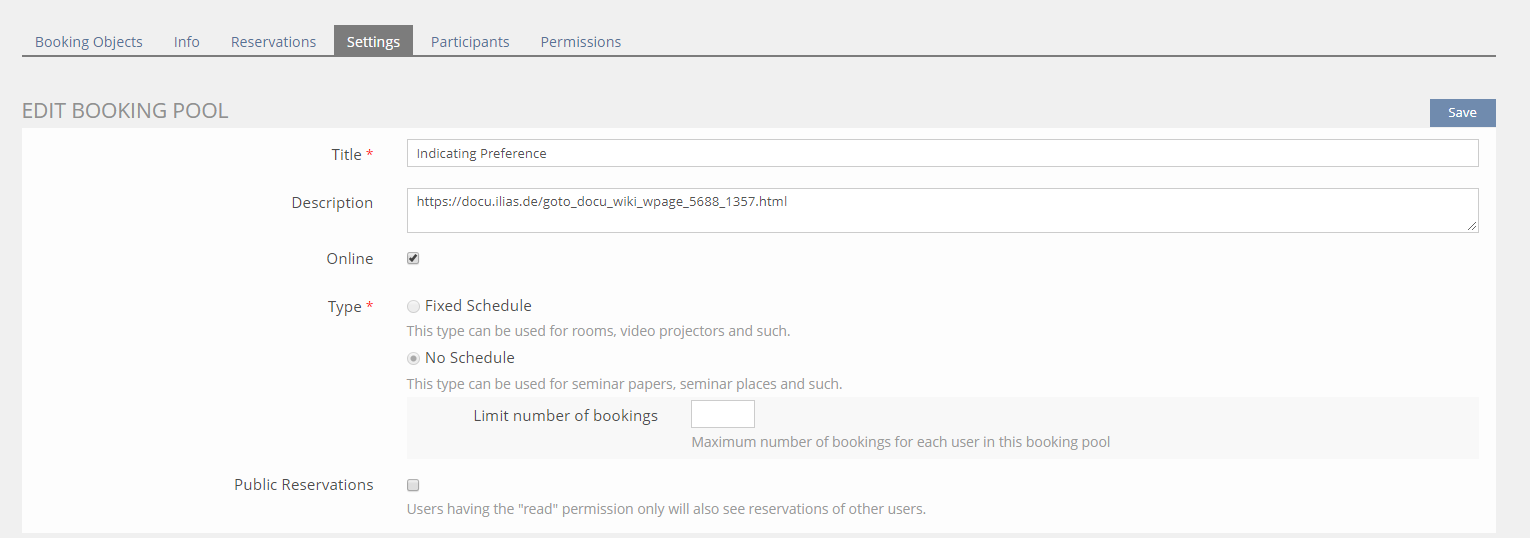
Task: Click the 'Description' field label
Action: tap(332, 203)
